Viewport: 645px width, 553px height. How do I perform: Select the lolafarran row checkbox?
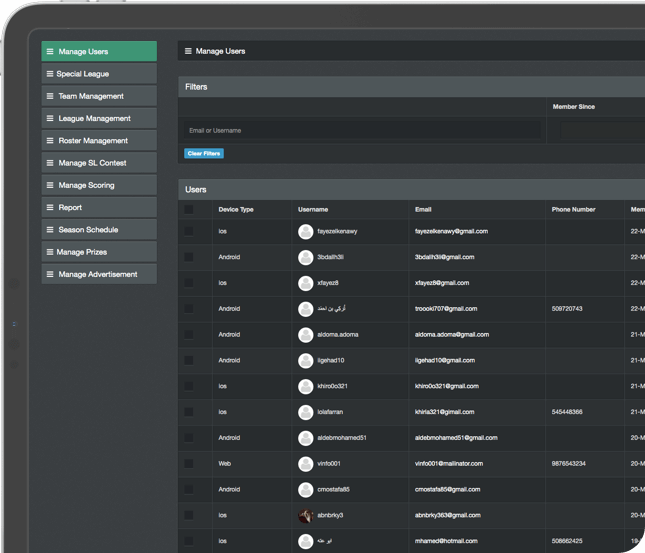(x=189, y=412)
